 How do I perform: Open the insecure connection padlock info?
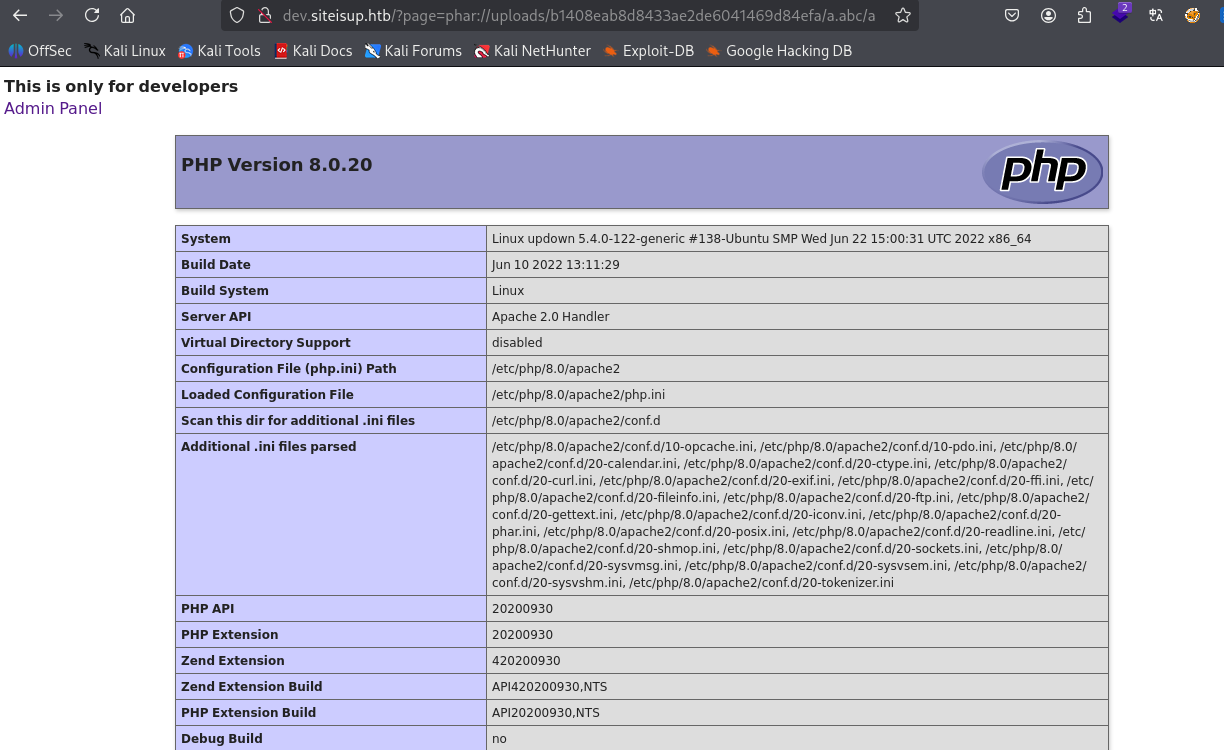(264, 15)
